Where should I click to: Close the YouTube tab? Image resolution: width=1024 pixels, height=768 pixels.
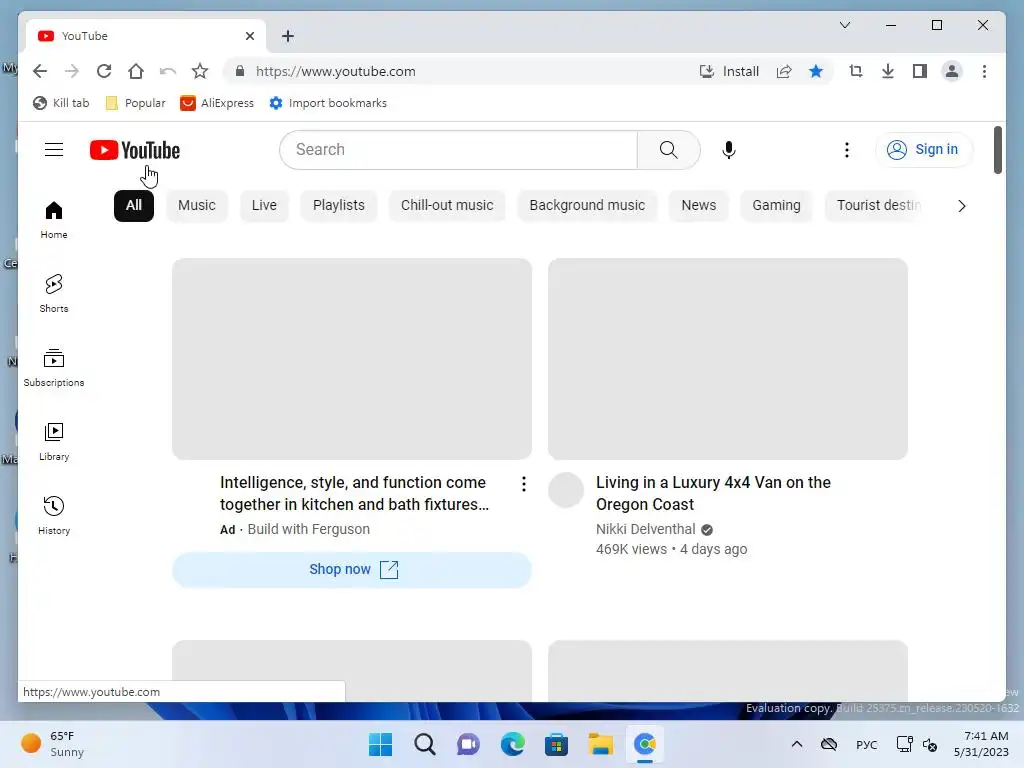coord(249,36)
